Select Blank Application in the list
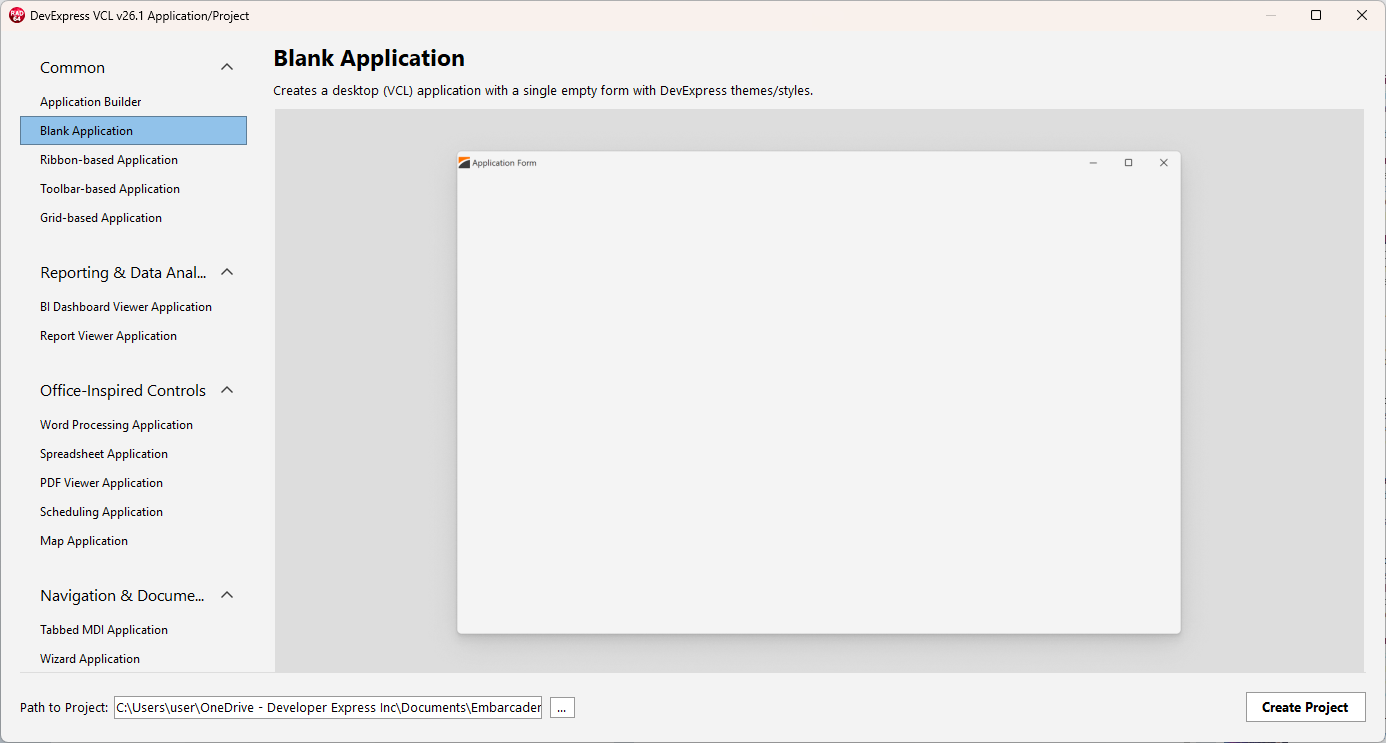 click(133, 131)
